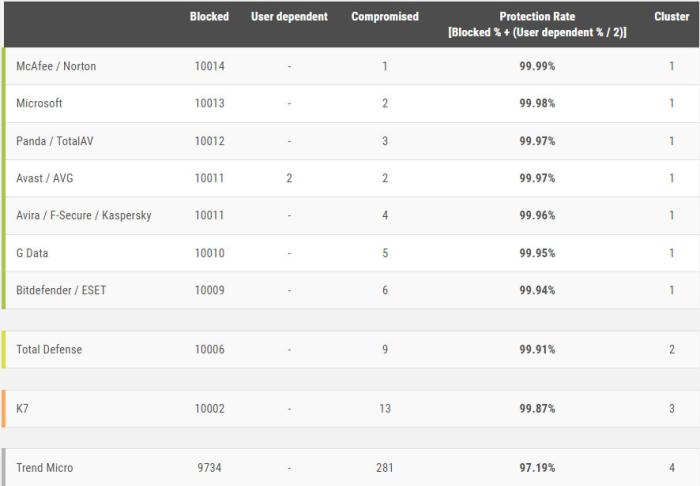Select the Cluster column header

click(x=672, y=17)
